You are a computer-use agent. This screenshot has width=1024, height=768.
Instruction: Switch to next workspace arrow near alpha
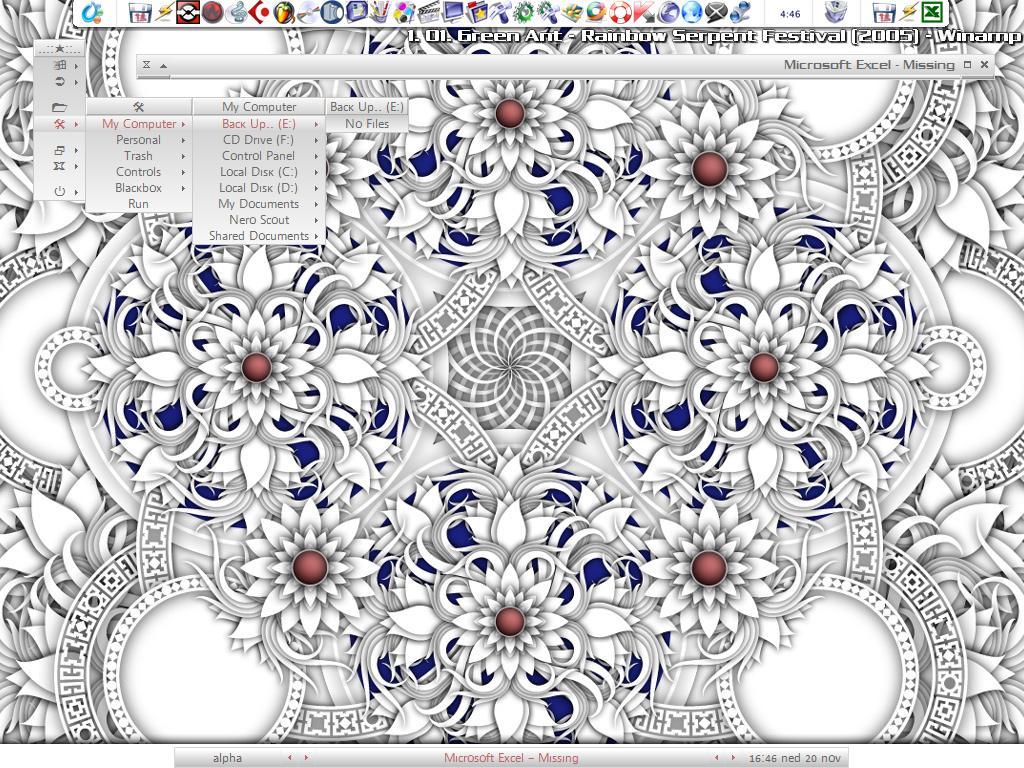[306, 758]
